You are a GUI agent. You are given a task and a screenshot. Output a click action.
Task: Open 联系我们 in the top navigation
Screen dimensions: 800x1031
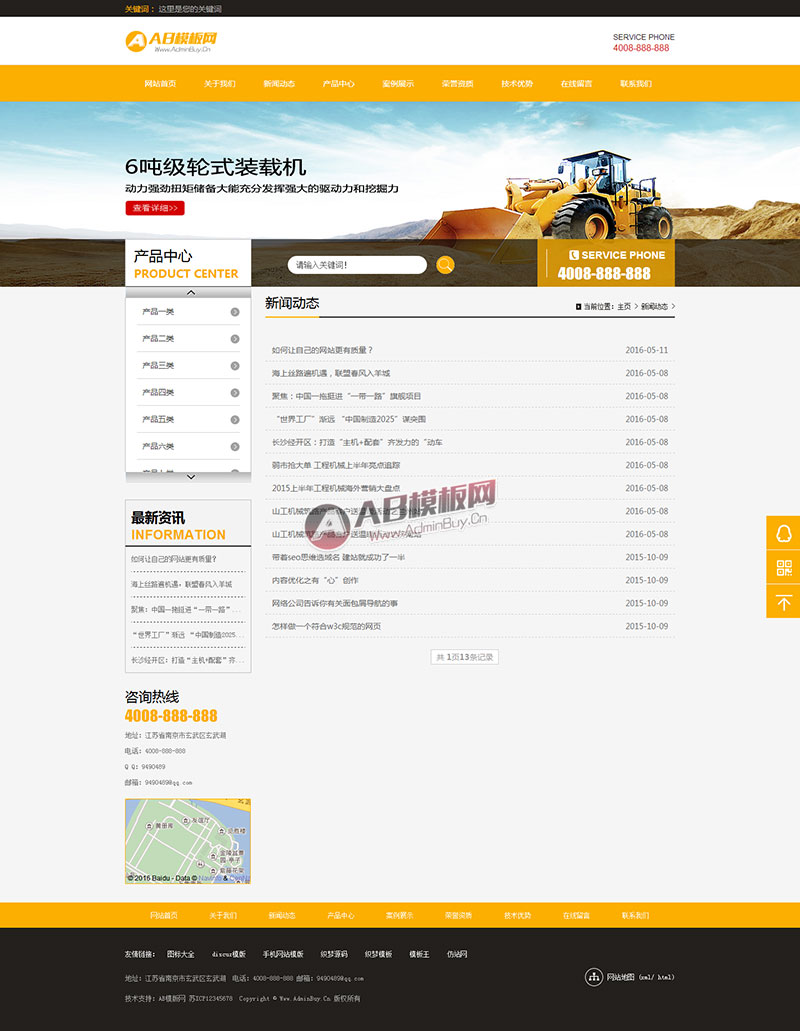(636, 84)
